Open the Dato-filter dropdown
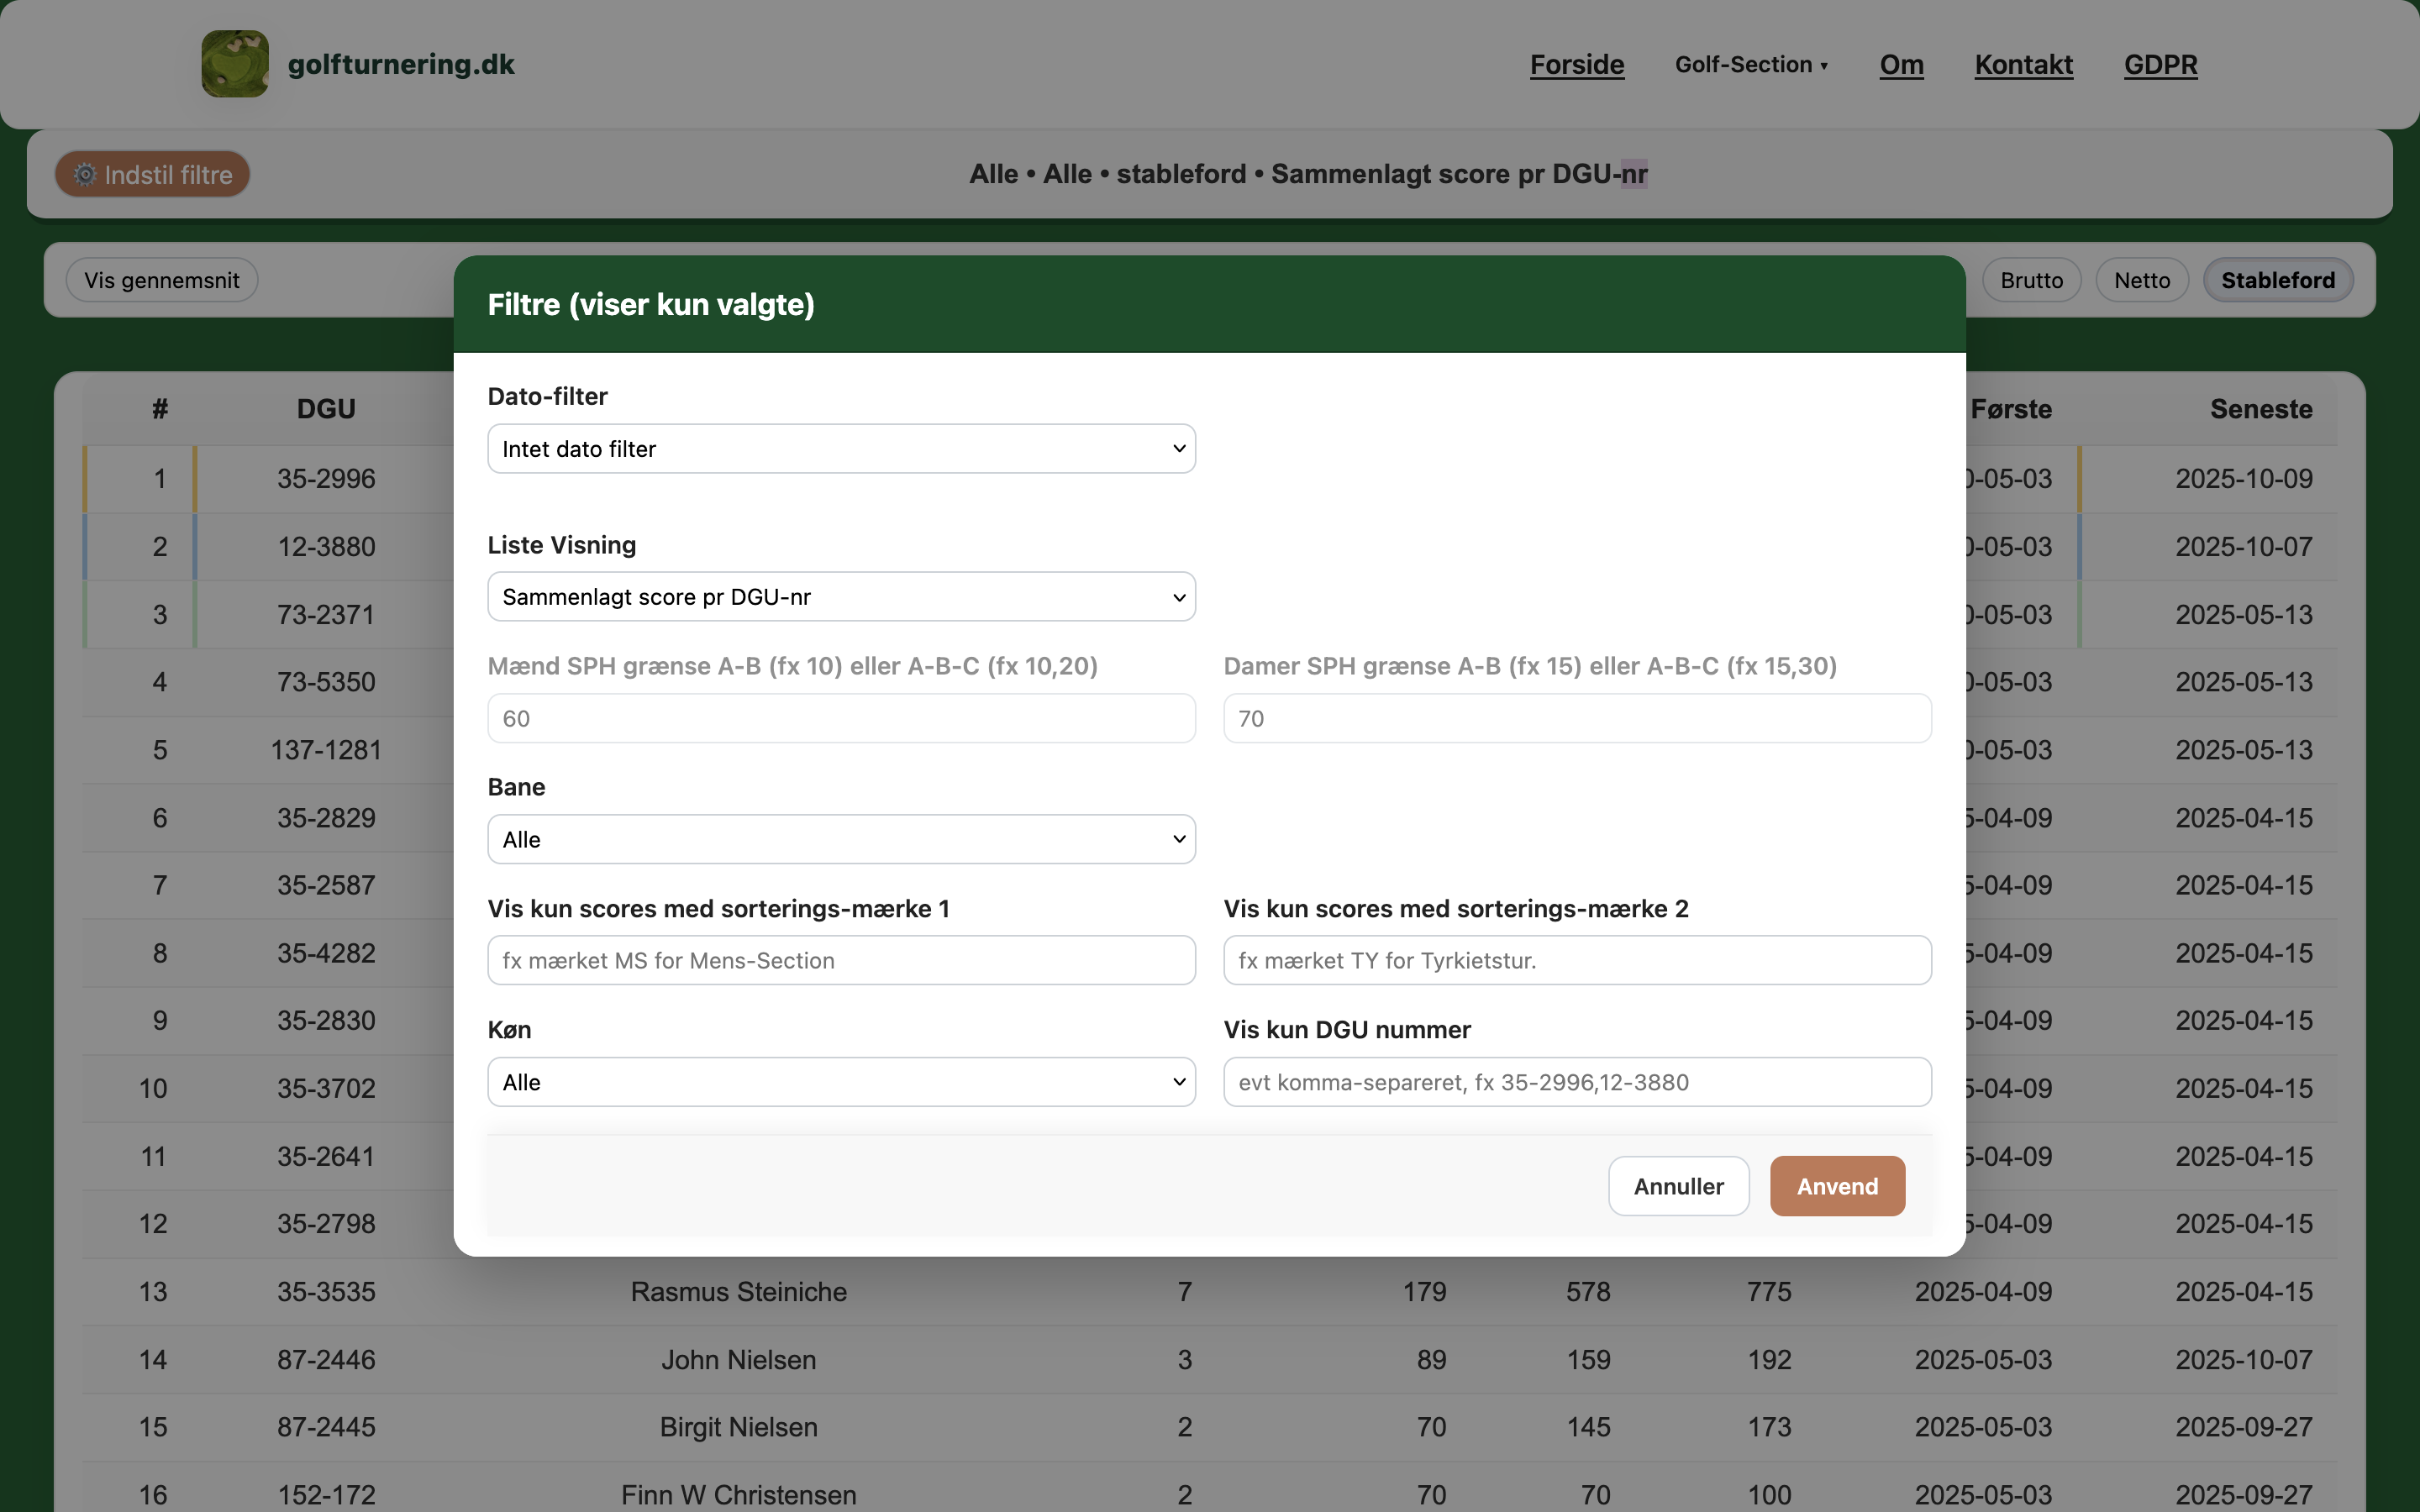The image size is (2420, 1512). coord(841,449)
